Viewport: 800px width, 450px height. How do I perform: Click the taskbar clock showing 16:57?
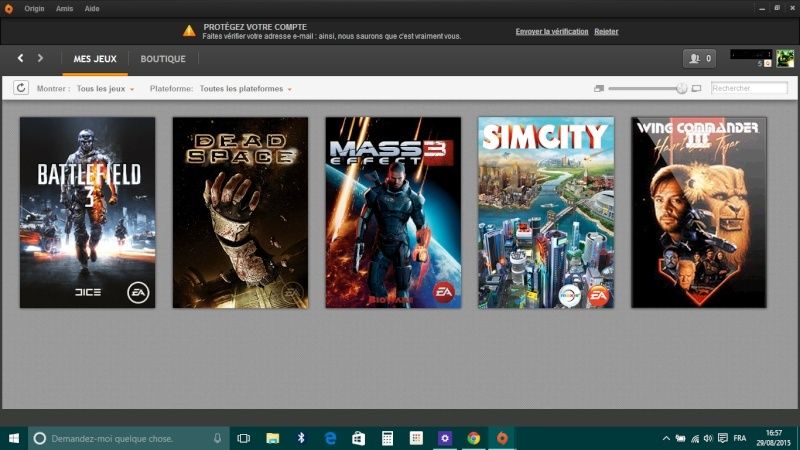(x=773, y=438)
